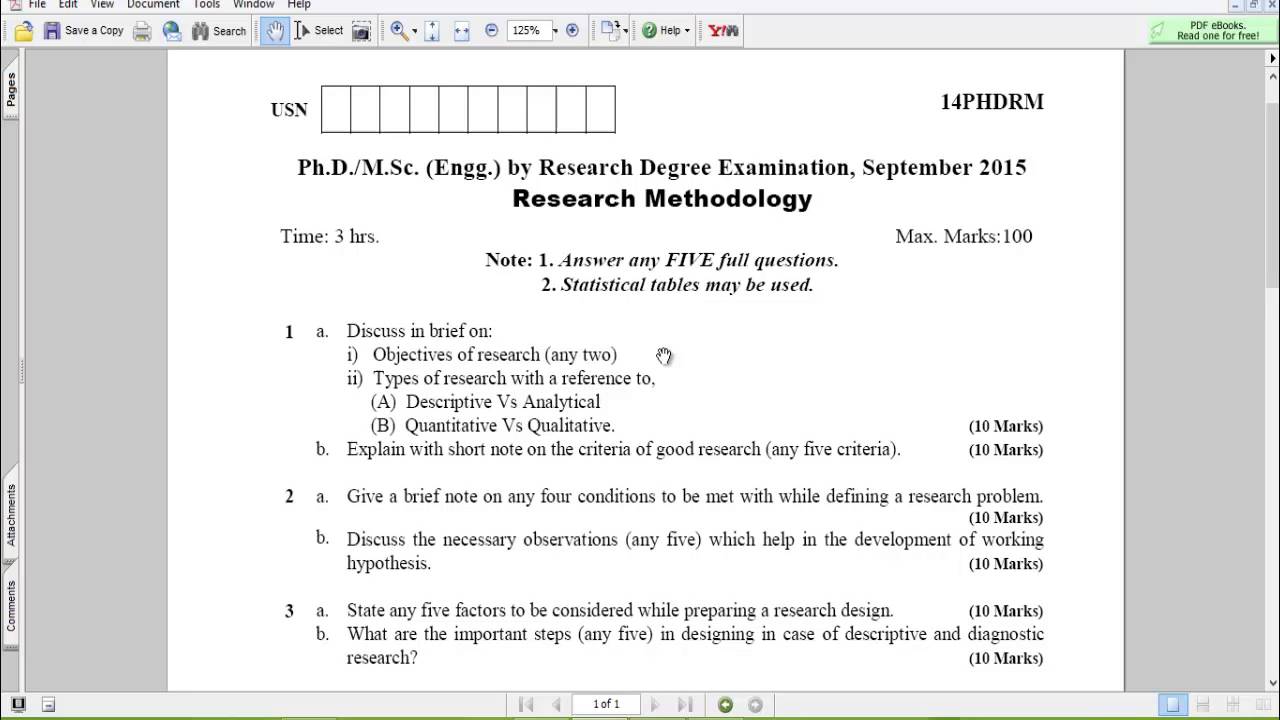The width and height of the screenshot is (1280, 720).
Task: Open the Help toolbar dropdown
Action: pyautogui.click(x=665, y=31)
